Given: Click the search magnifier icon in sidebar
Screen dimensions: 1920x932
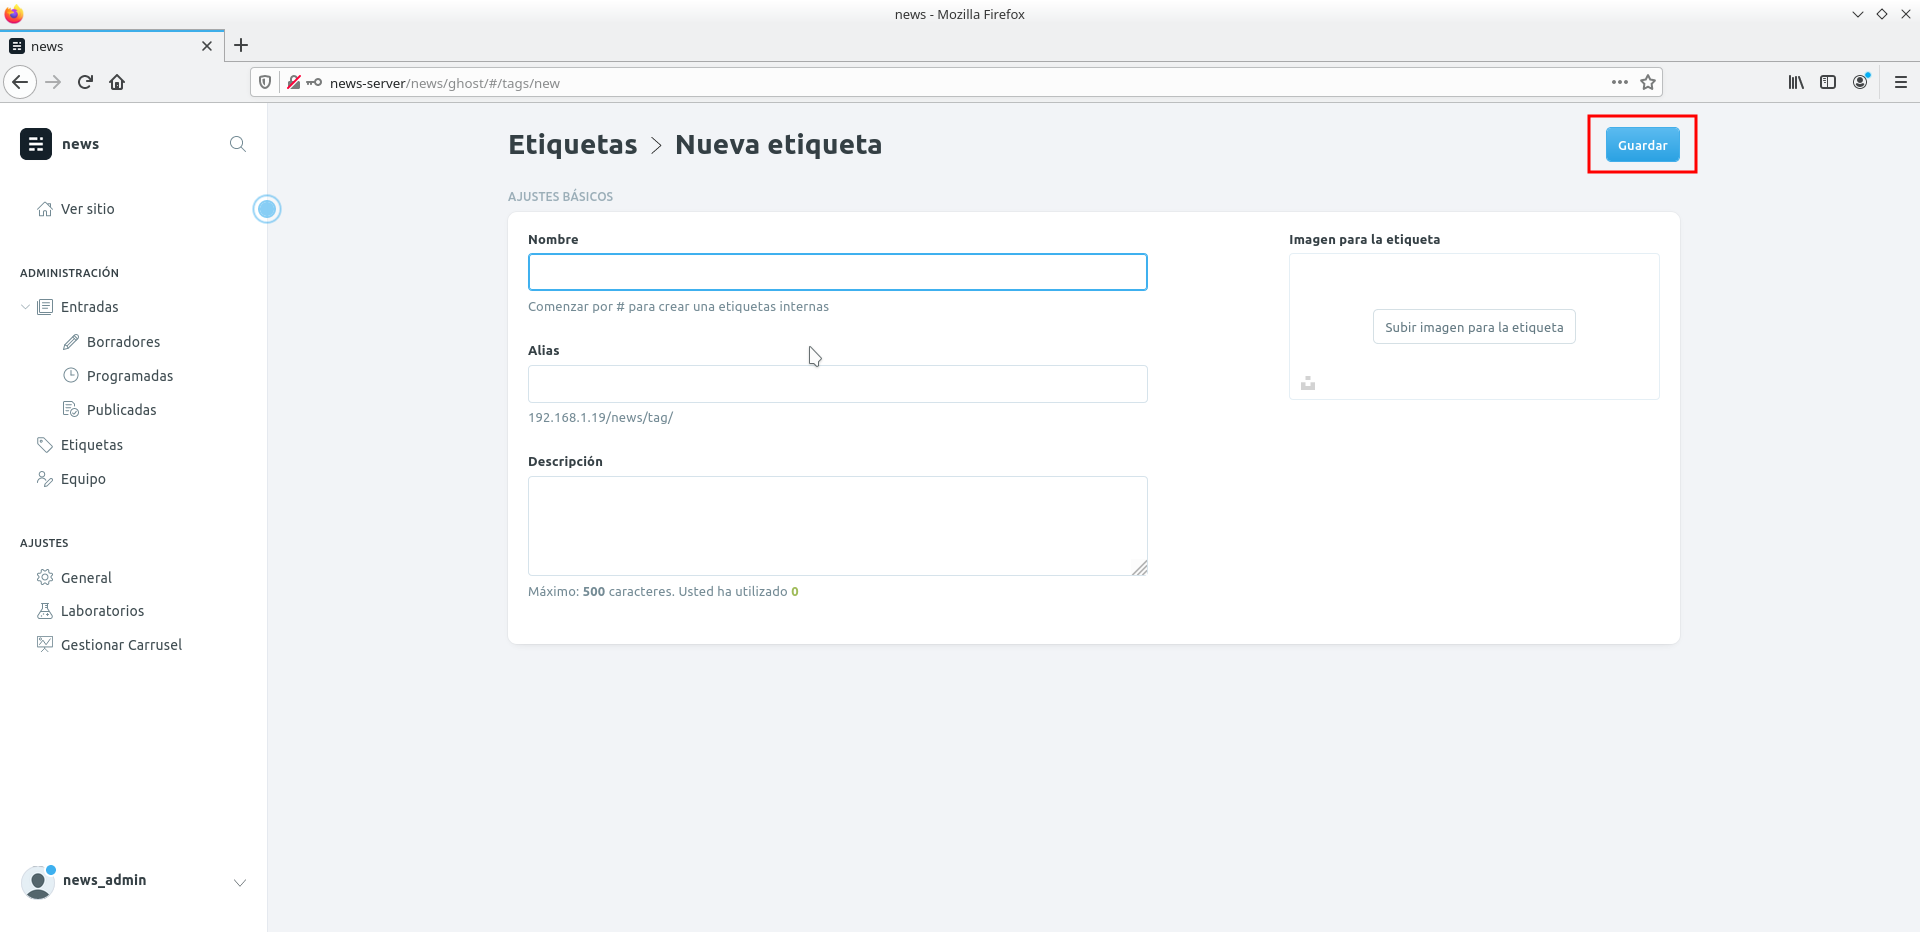Looking at the screenshot, I should pos(237,144).
